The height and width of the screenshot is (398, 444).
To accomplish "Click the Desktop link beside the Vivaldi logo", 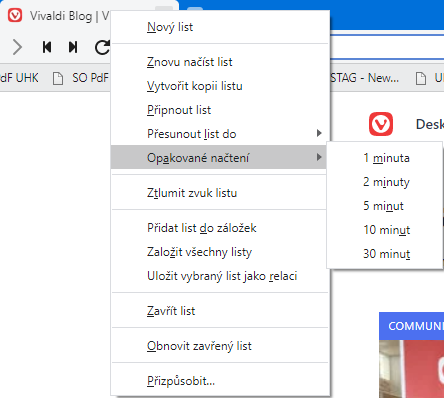I will [x=430, y=124].
